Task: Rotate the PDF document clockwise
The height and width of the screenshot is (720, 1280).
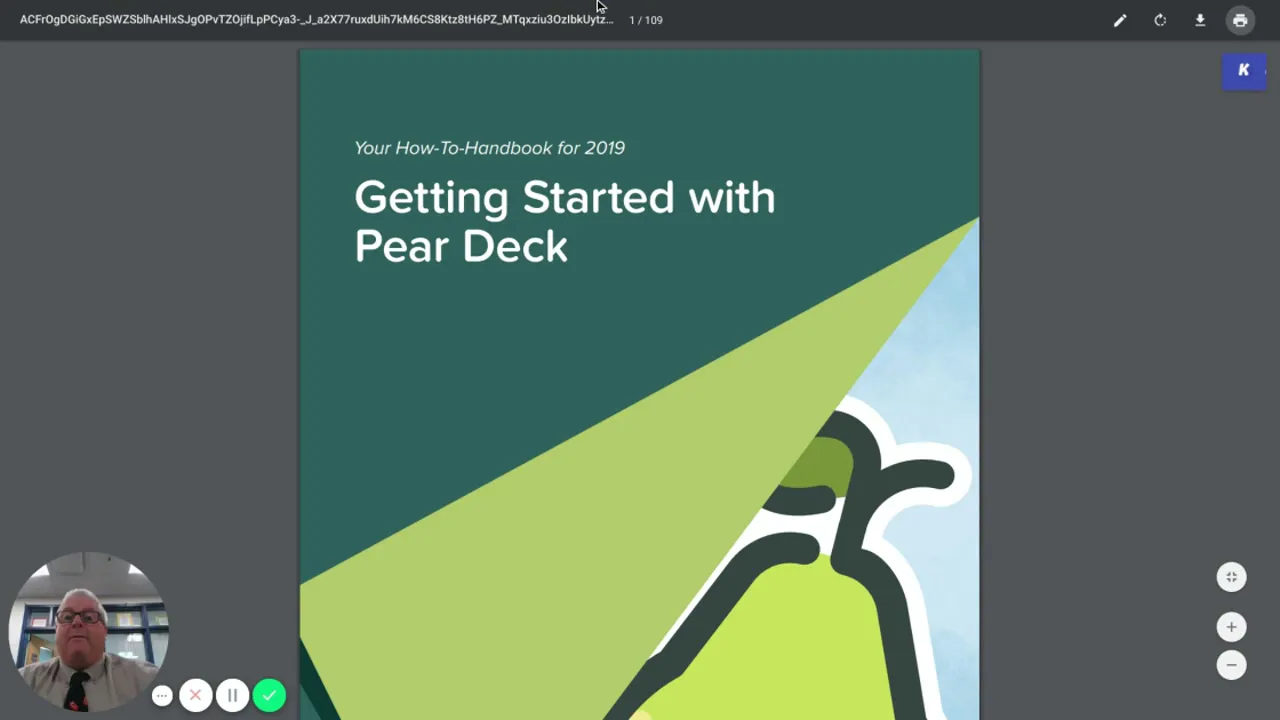Action: [1160, 20]
